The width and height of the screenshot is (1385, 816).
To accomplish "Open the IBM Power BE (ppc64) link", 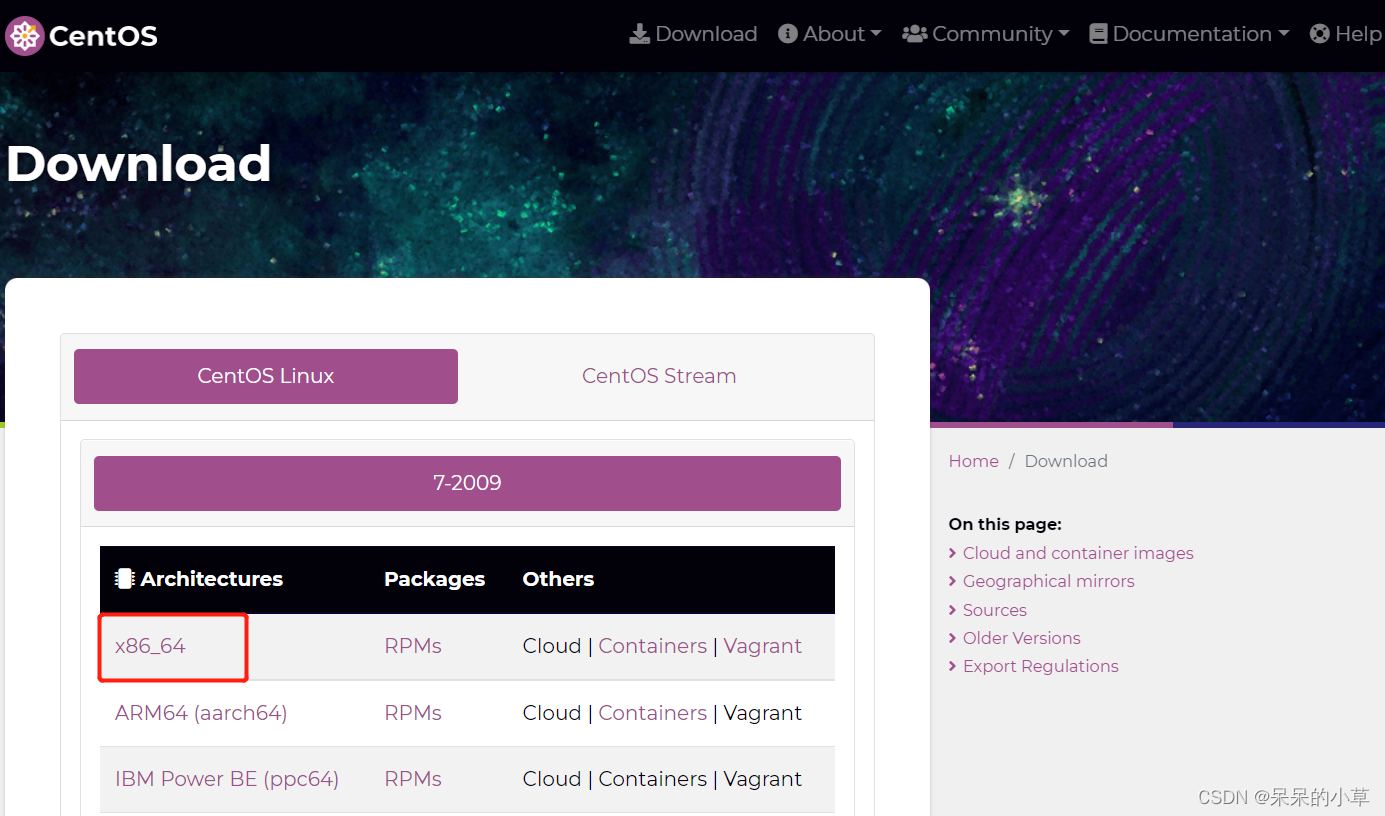I will pos(227,779).
